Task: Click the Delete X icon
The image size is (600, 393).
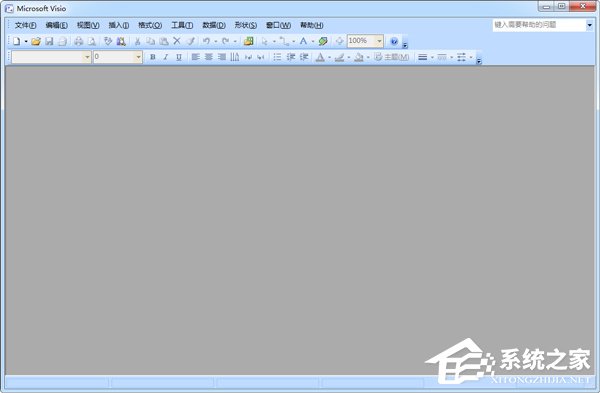Action: click(x=177, y=41)
